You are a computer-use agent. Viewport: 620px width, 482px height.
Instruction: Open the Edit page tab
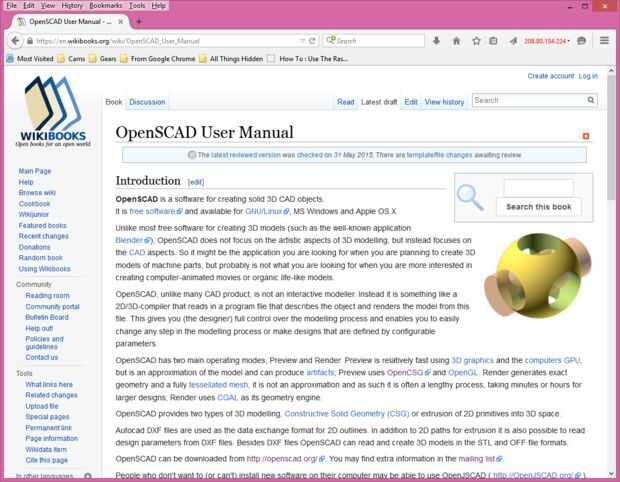click(410, 102)
